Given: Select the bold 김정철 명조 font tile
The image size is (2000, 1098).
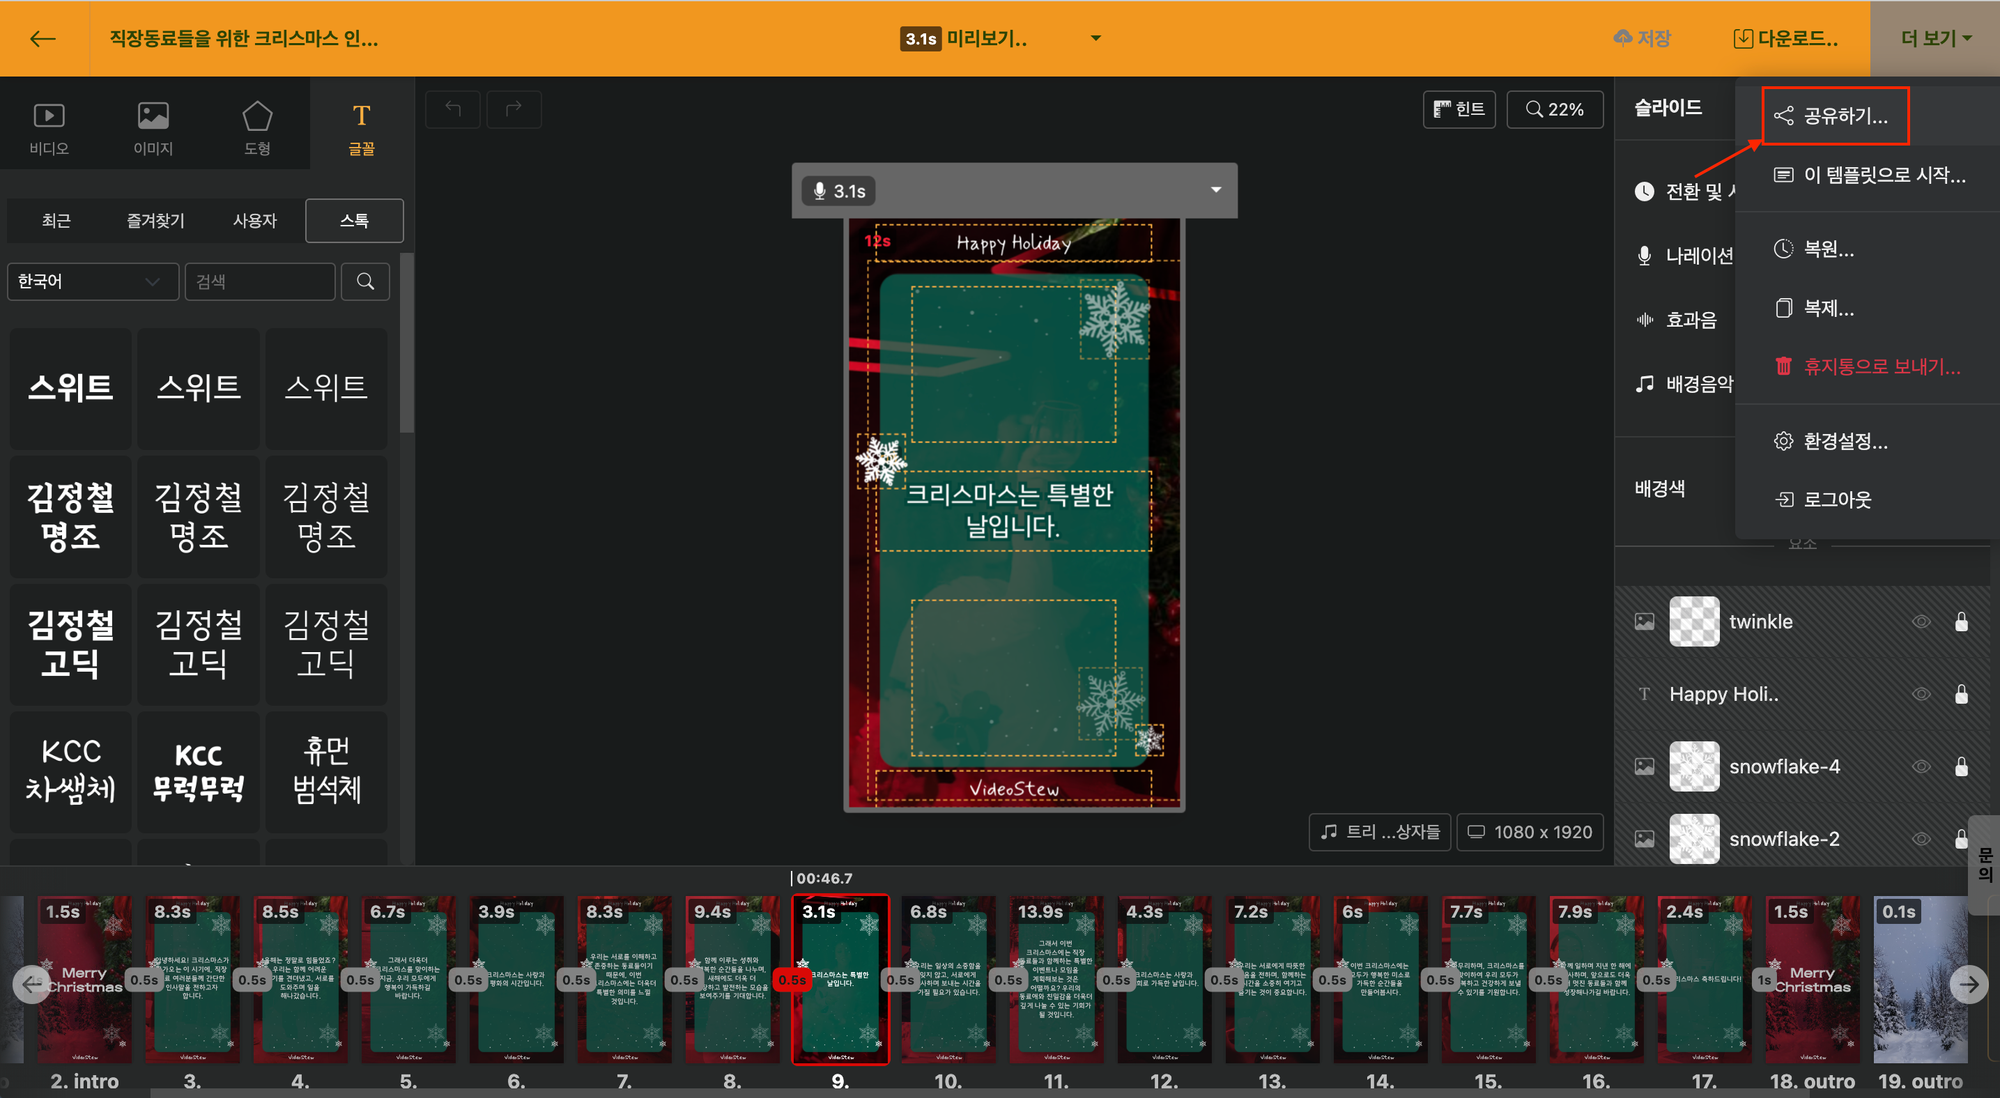Looking at the screenshot, I should tap(70, 516).
